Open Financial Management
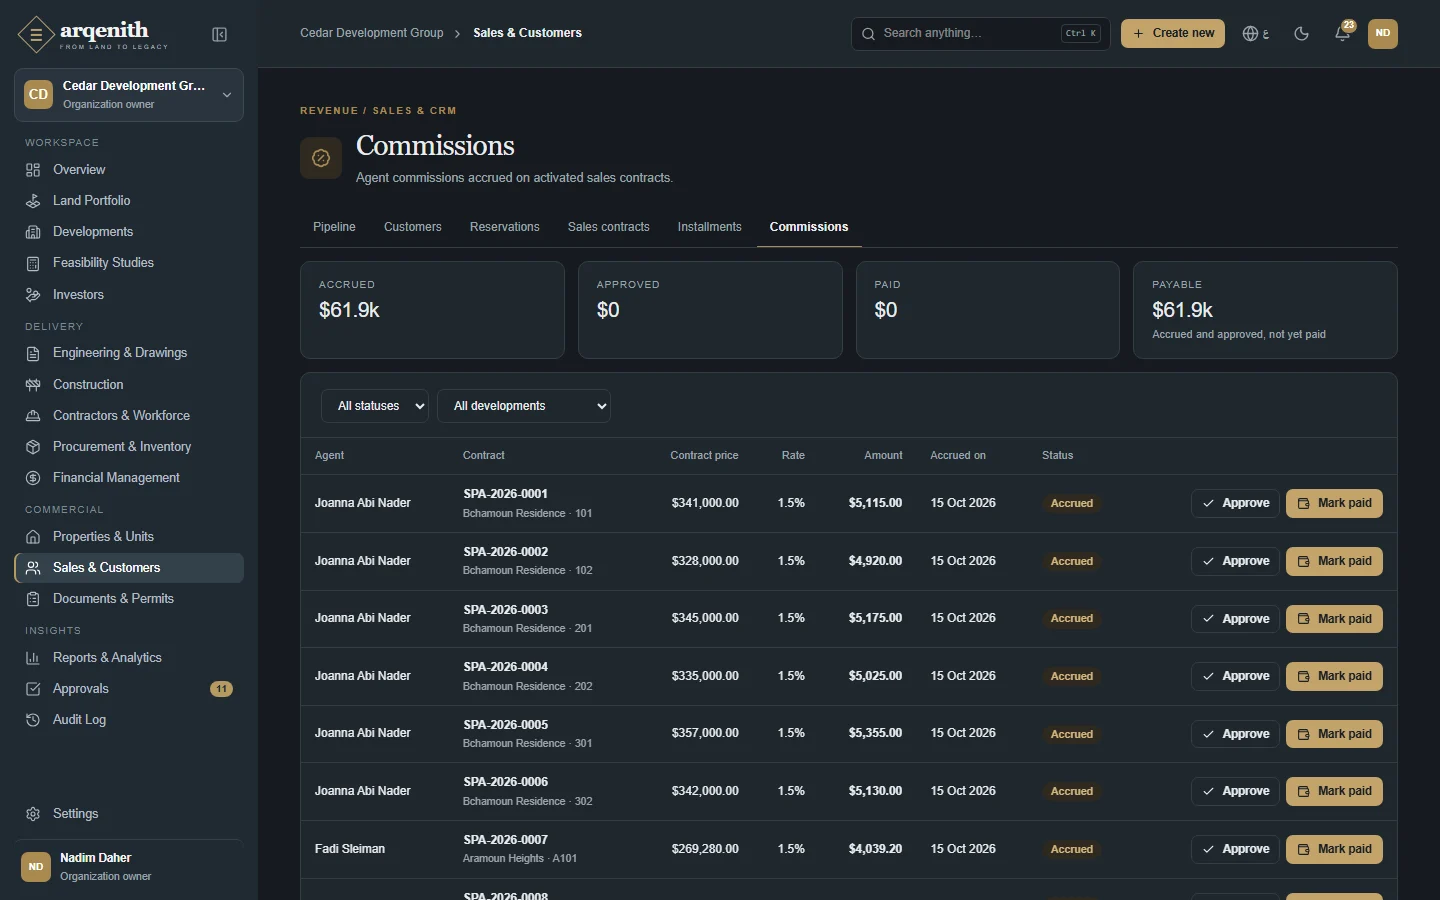This screenshot has width=1440, height=900. click(x=129, y=478)
